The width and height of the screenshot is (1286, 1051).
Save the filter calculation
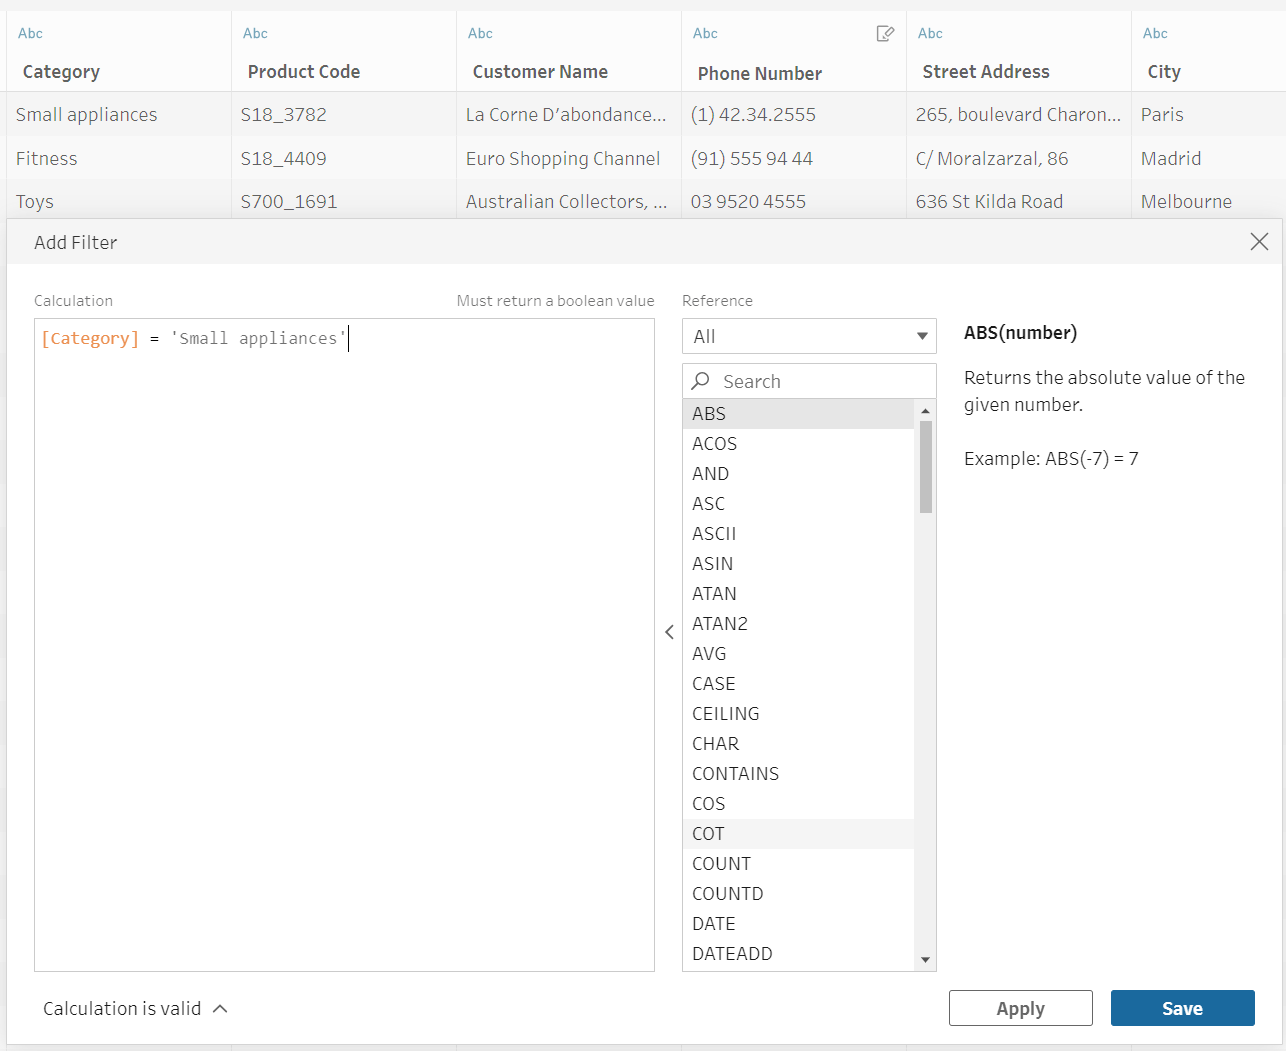point(1182,1008)
